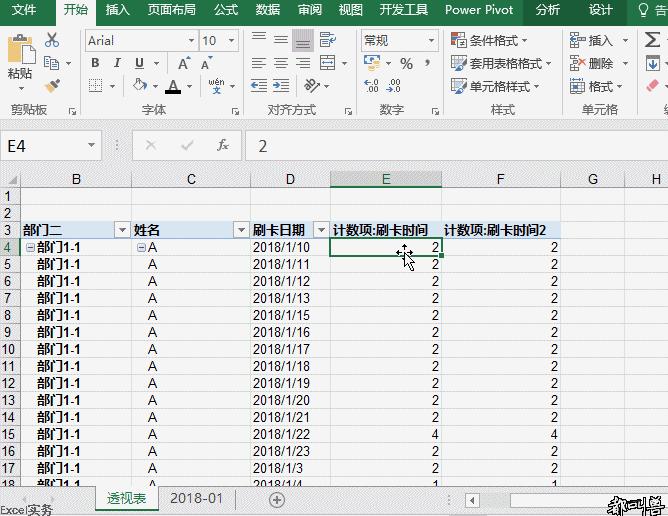Switch to 页面布局 ribbon tab
This screenshot has height=516, width=668.
coord(172,9)
